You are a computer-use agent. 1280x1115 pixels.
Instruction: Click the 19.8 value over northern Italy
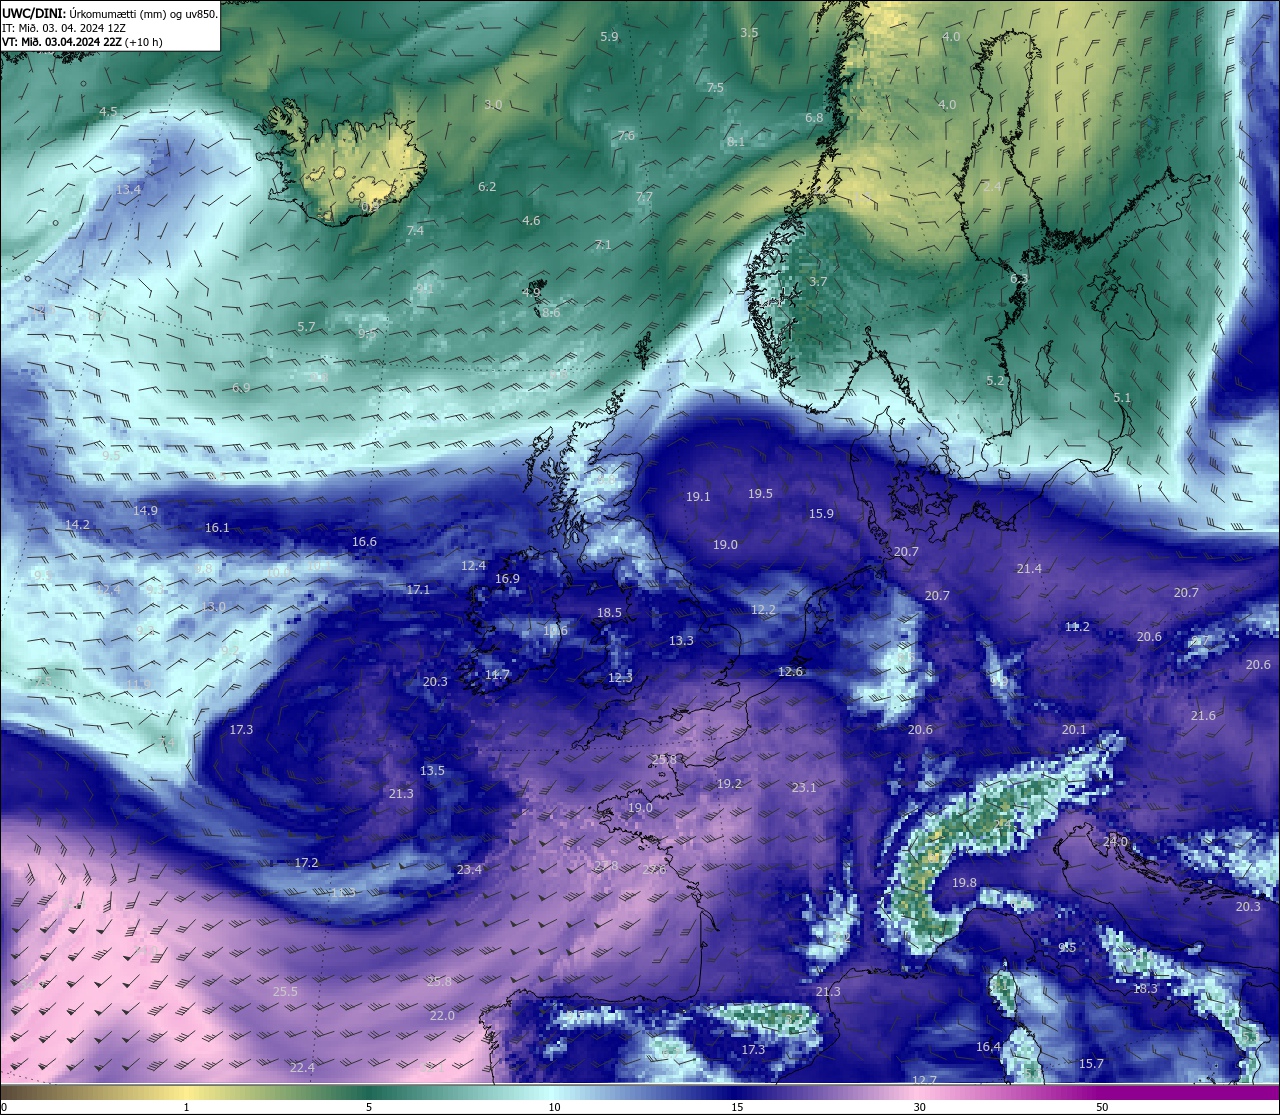[x=964, y=882]
